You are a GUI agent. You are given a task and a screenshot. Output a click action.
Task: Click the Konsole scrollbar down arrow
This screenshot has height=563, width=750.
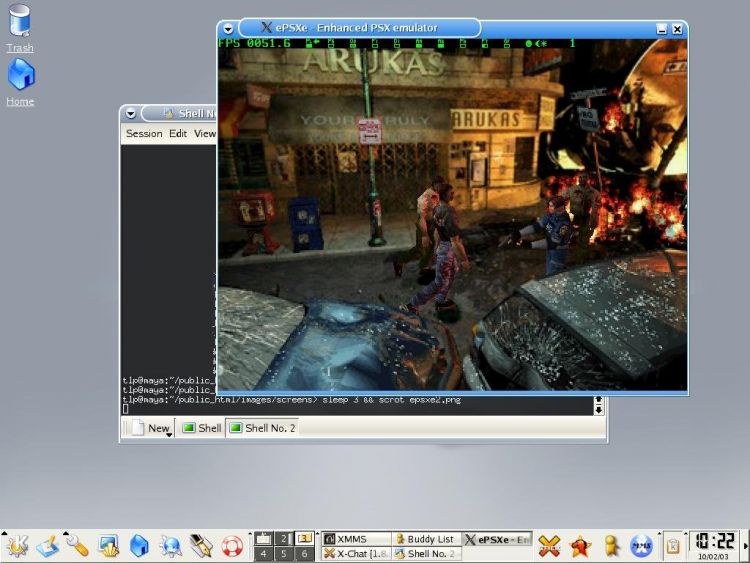598,410
